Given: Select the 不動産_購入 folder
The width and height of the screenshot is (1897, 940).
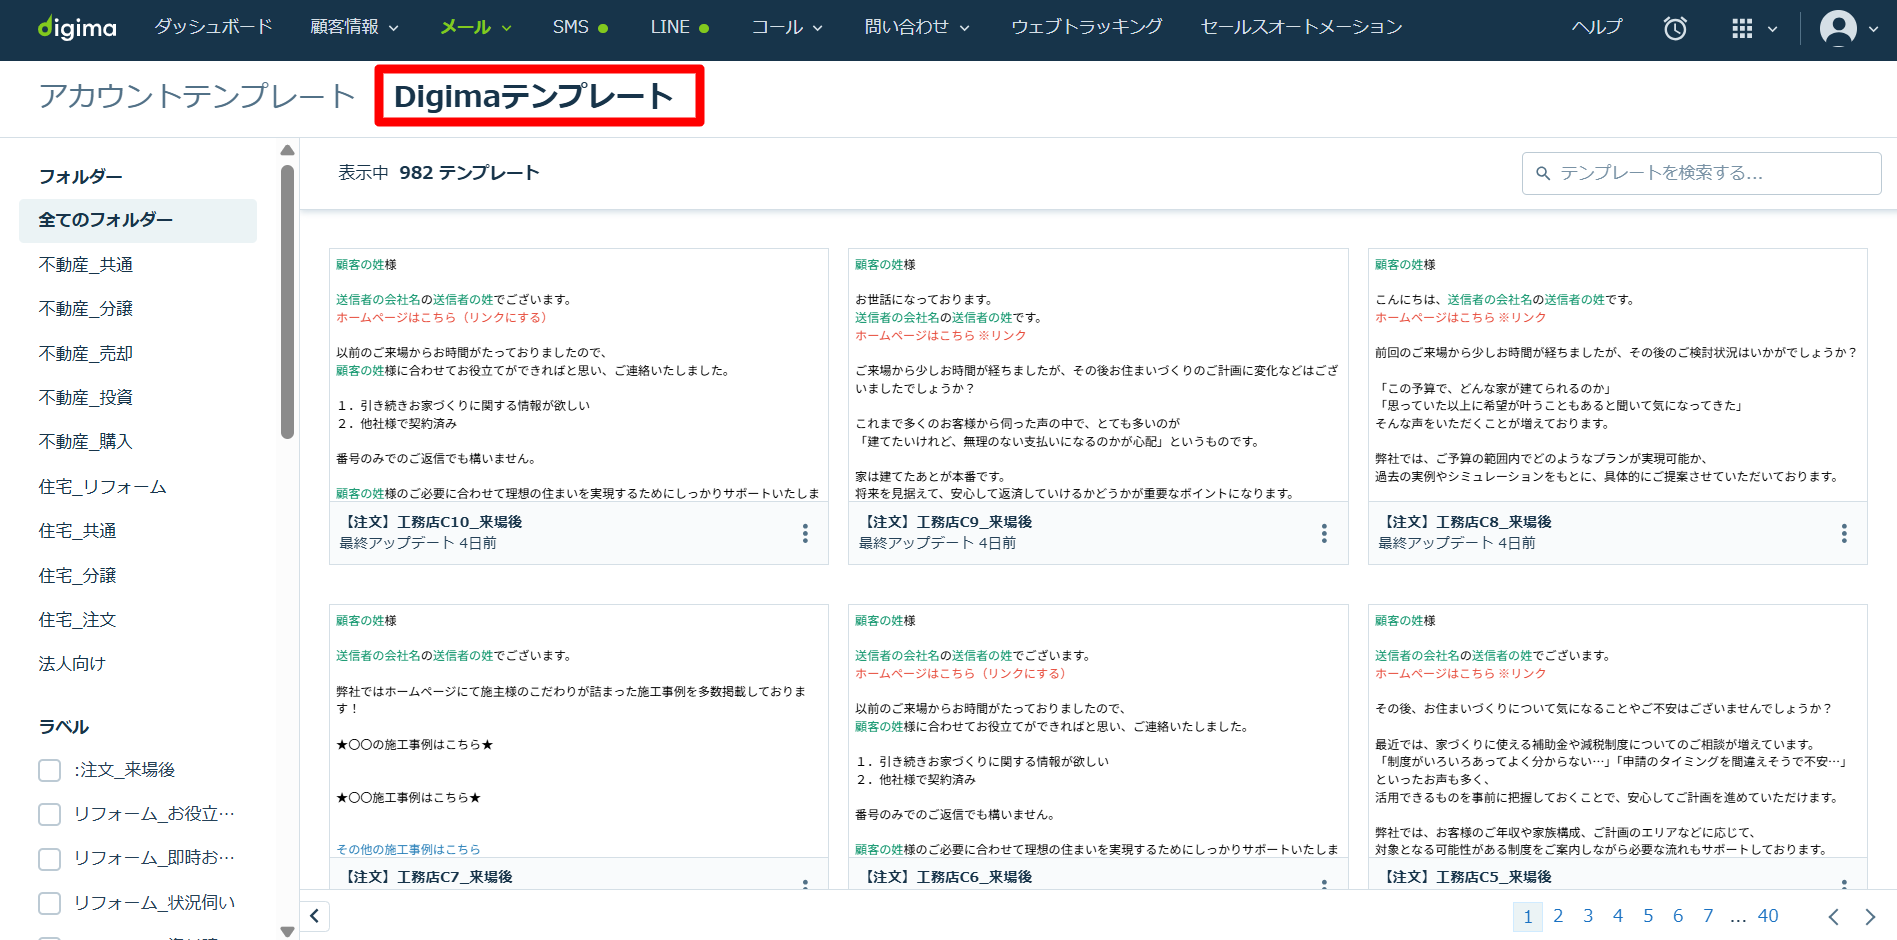Looking at the screenshot, I should (x=86, y=442).
